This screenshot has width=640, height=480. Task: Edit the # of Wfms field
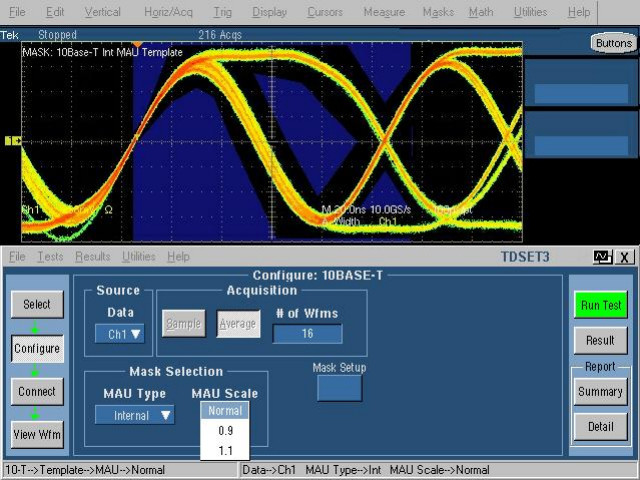[x=307, y=334]
